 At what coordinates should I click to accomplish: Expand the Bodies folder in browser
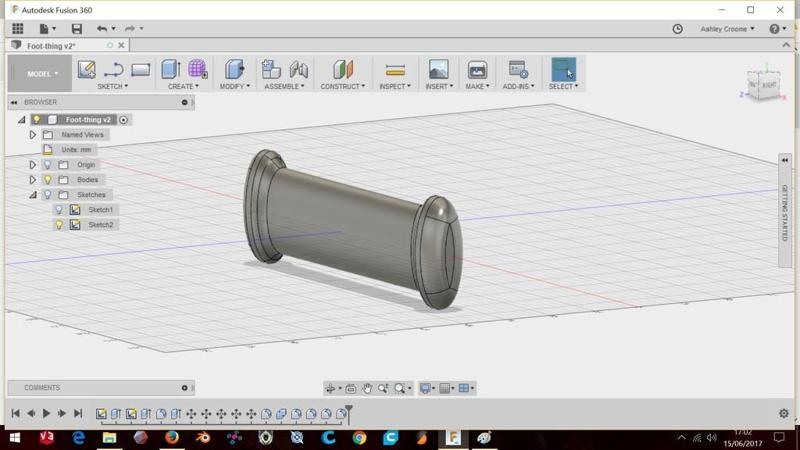[33, 180]
